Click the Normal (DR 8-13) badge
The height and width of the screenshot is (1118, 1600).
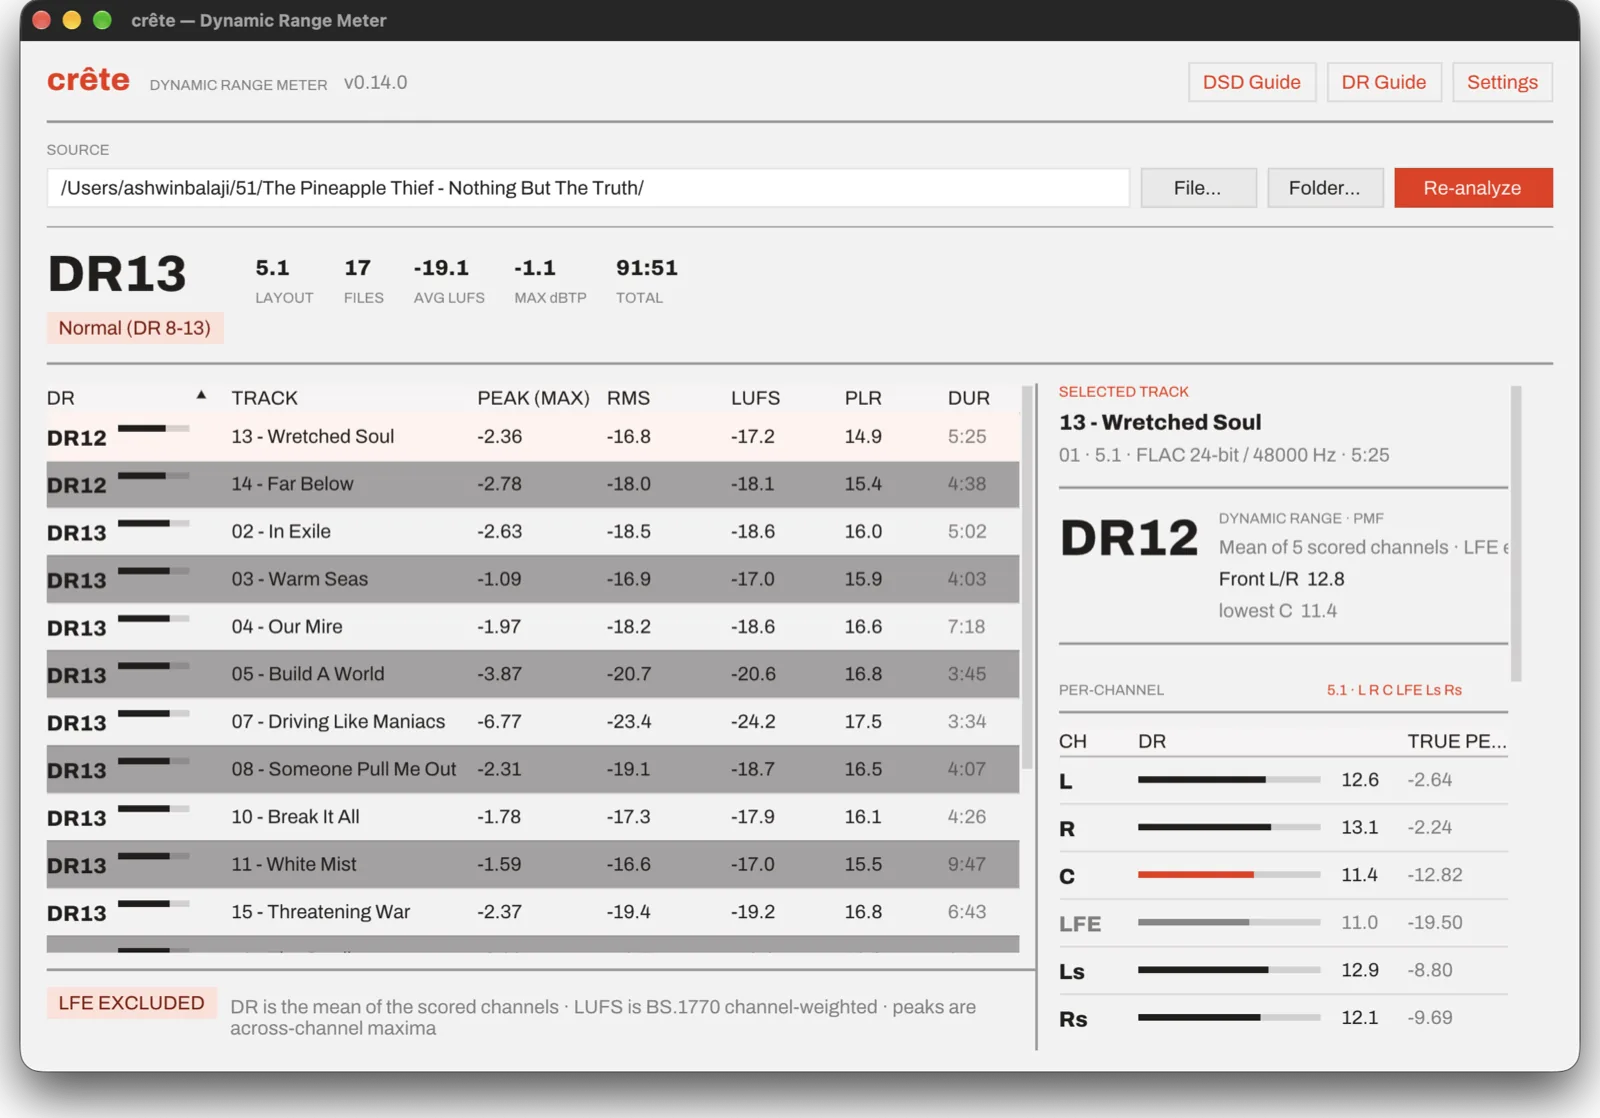pos(135,328)
